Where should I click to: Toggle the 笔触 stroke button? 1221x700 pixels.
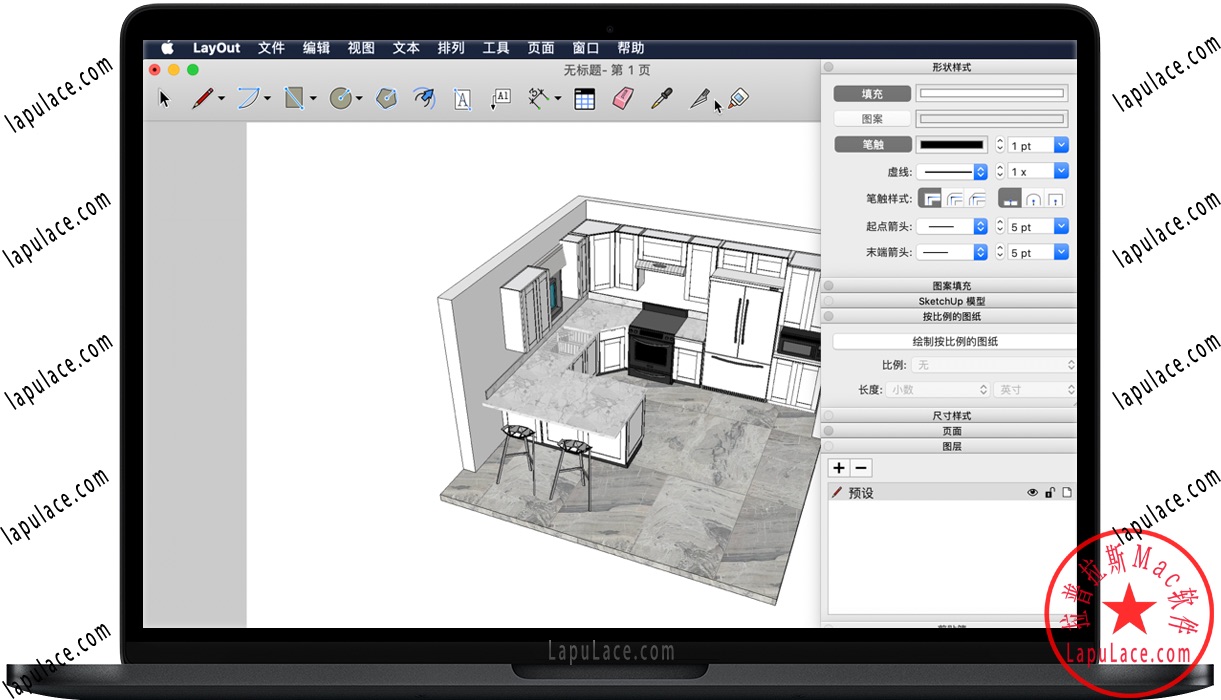coord(872,145)
